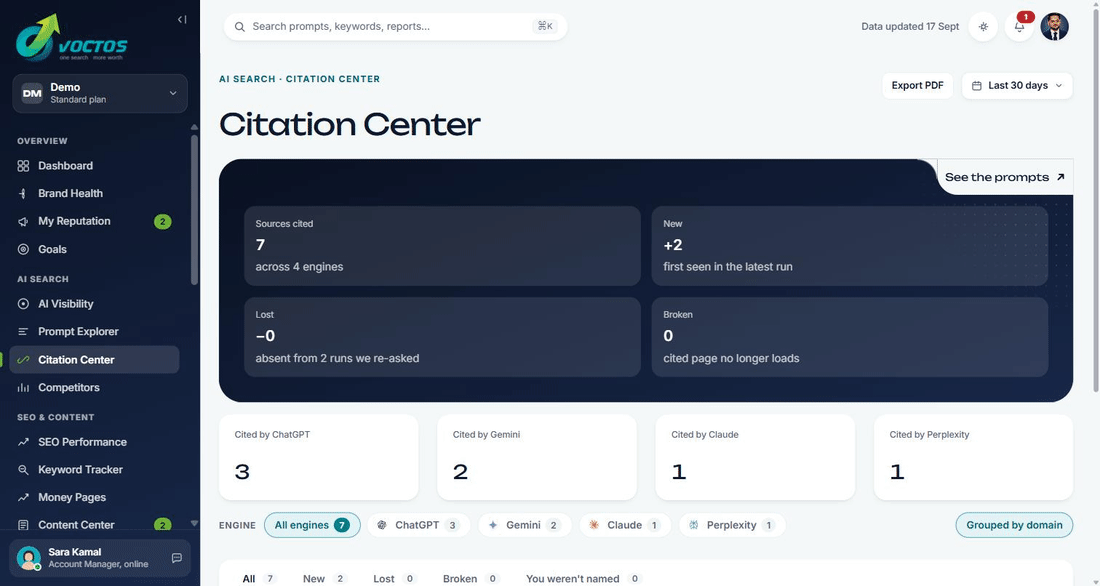Open Prompt Explorer in the sidebar

click(94, 331)
